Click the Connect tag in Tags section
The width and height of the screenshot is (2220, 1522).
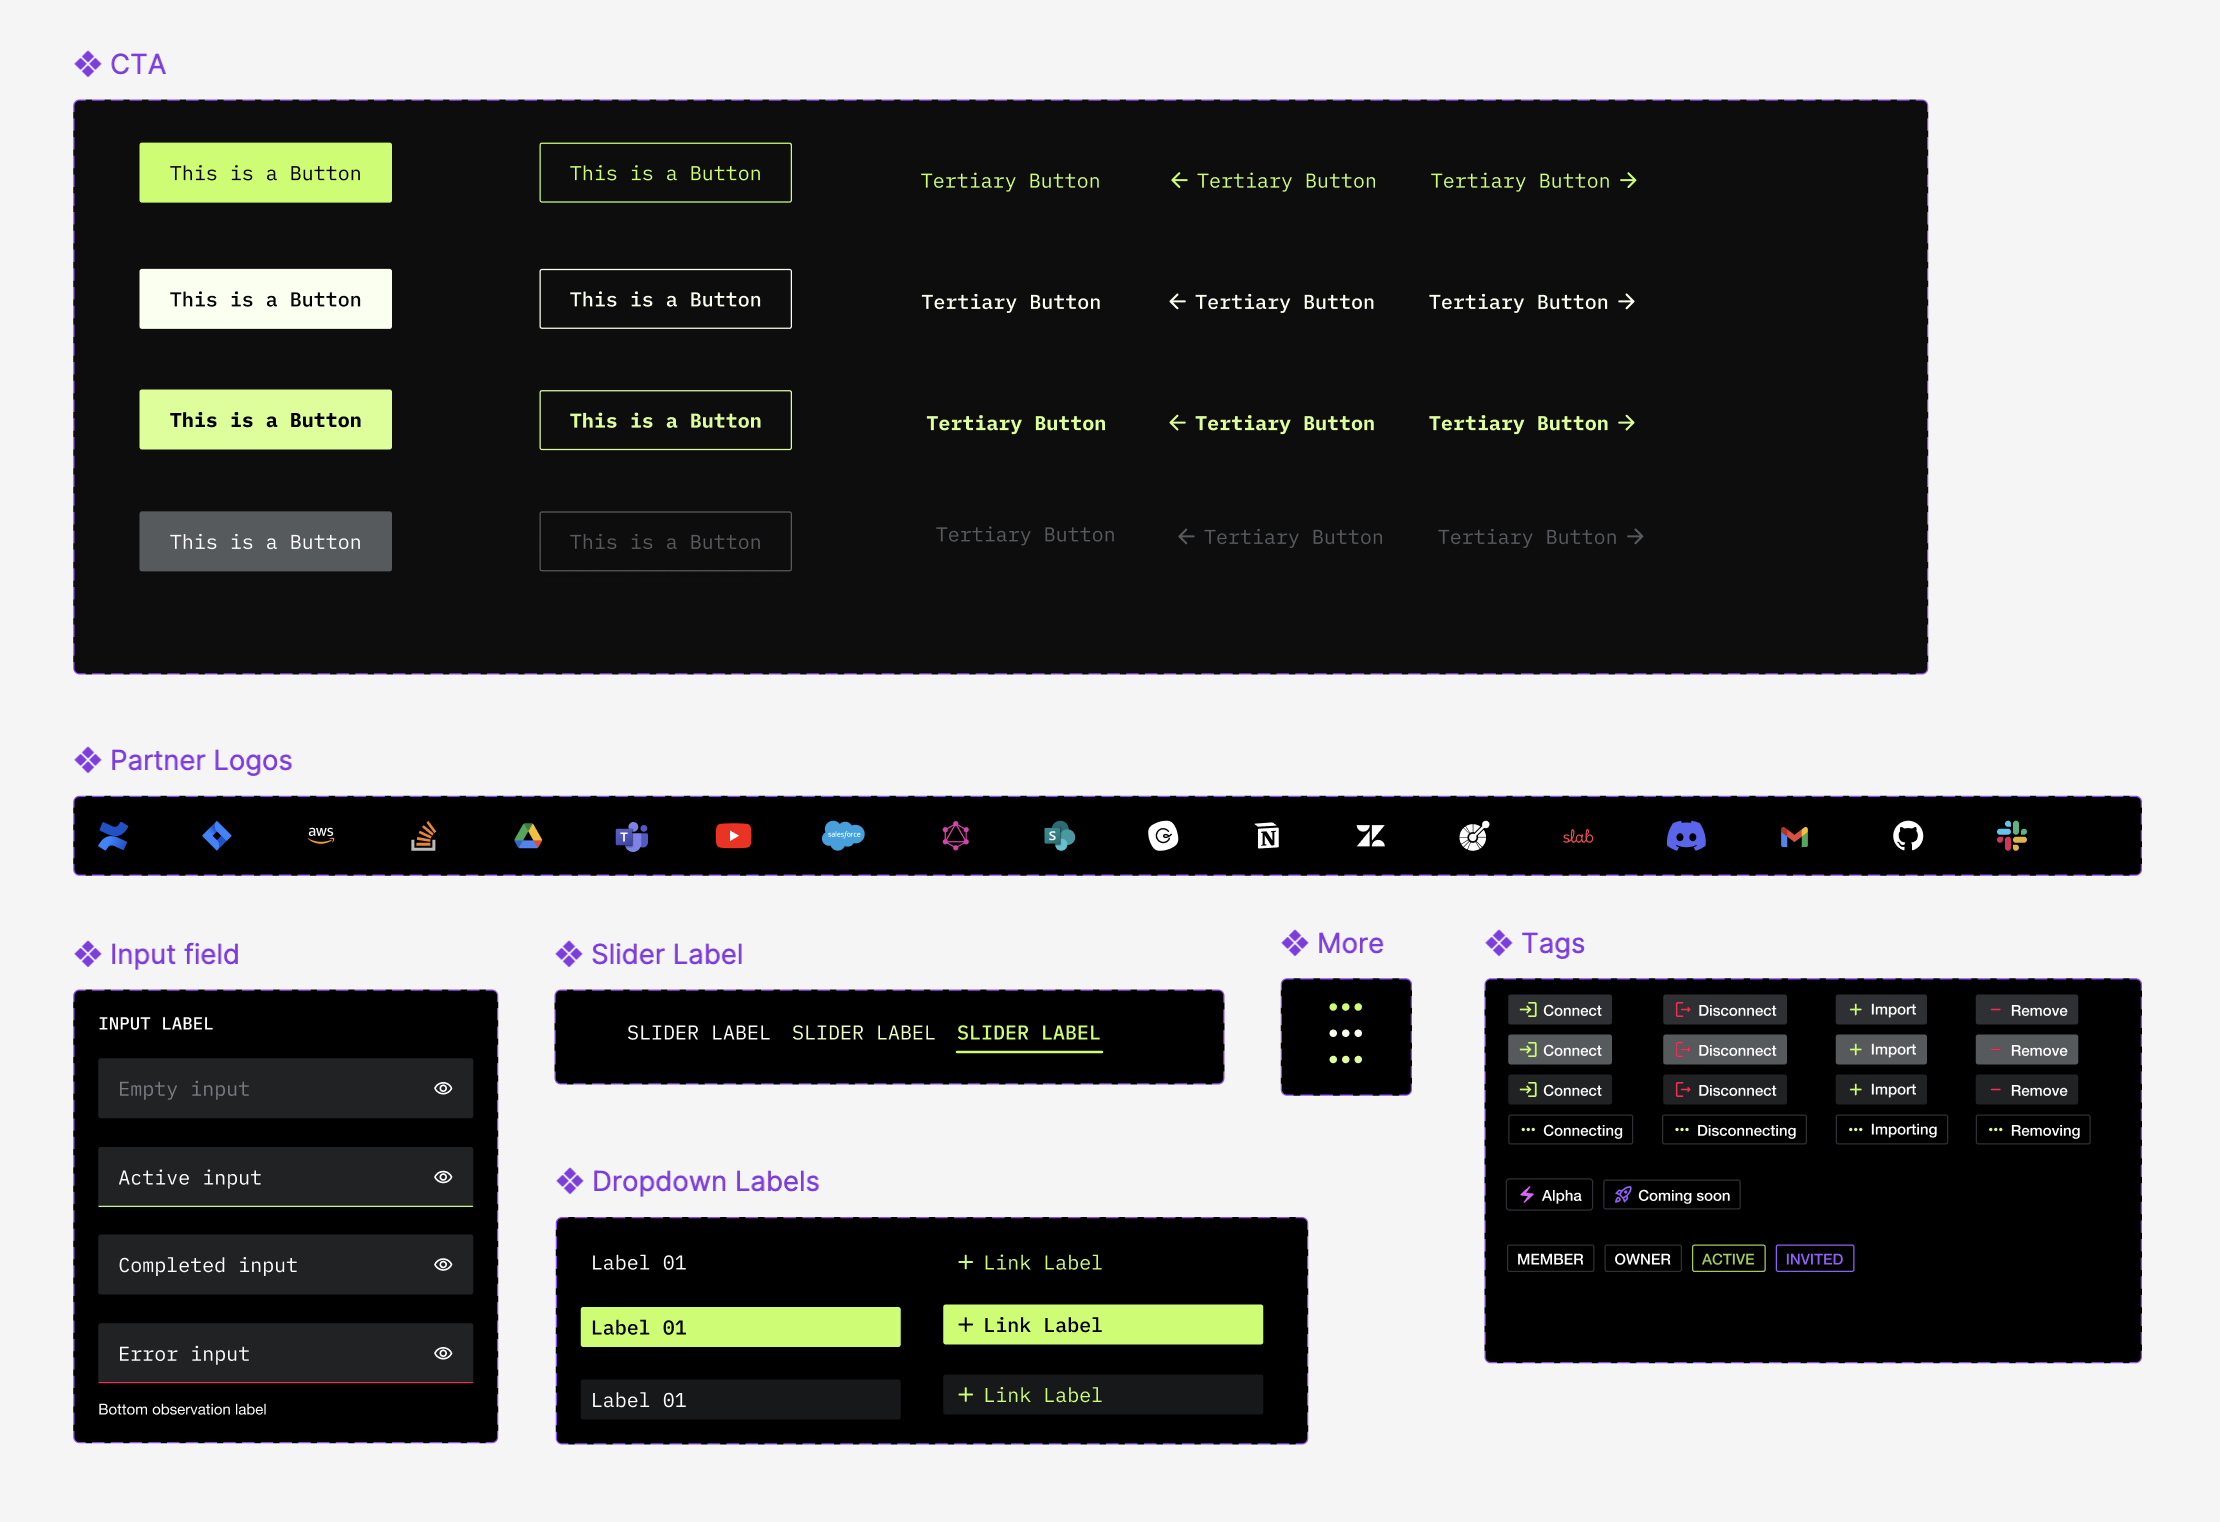1559,1009
